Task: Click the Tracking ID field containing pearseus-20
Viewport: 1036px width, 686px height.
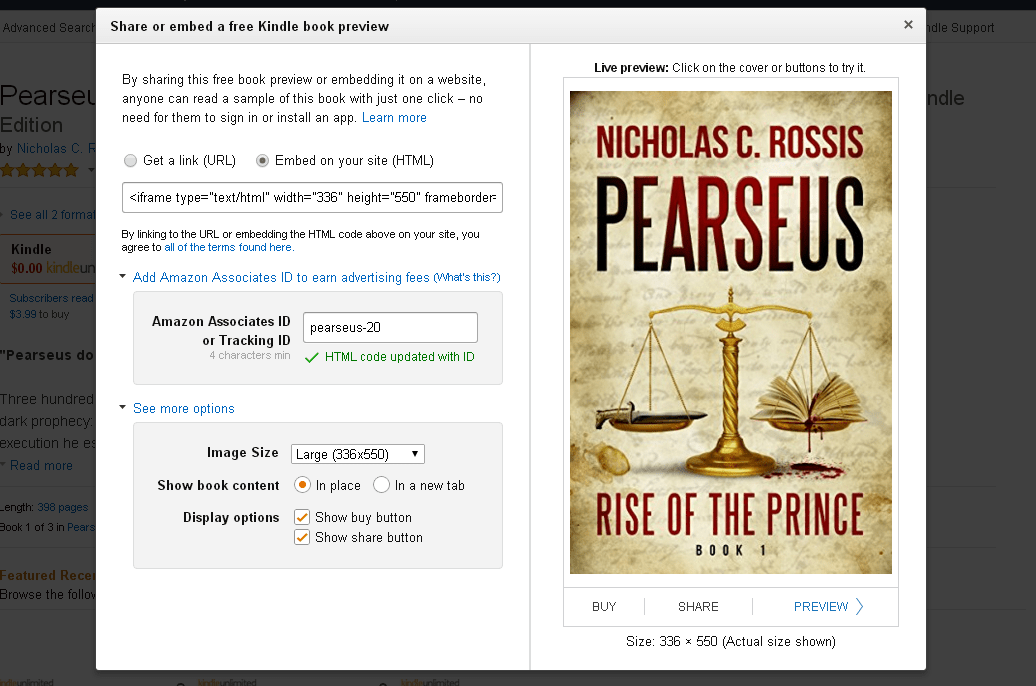Action: pyautogui.click(x=390, y=327)
